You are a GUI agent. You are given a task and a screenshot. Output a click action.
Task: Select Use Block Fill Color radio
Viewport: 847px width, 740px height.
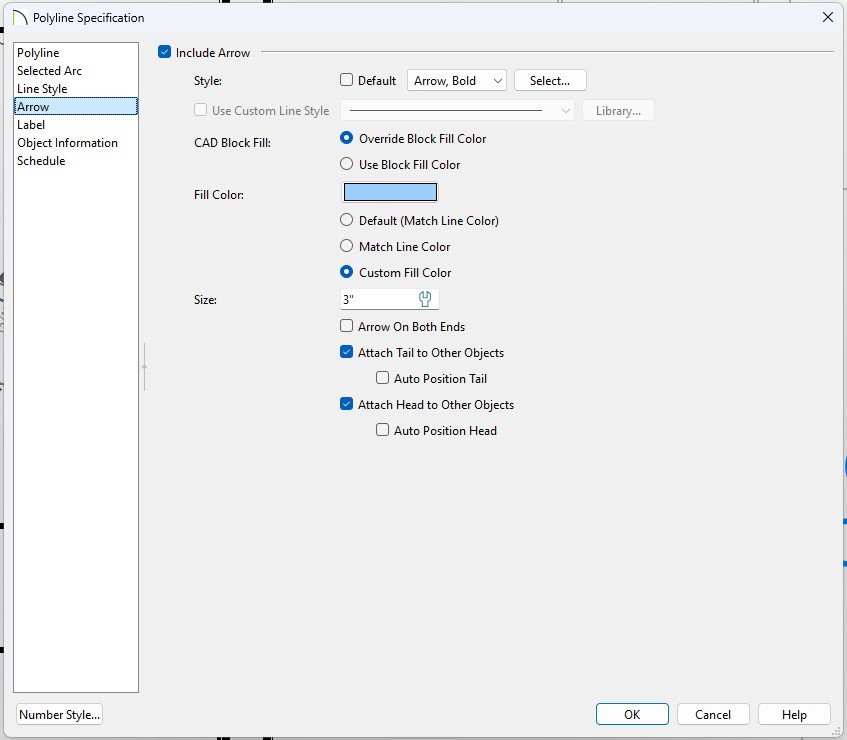click(x=347, y=165)
